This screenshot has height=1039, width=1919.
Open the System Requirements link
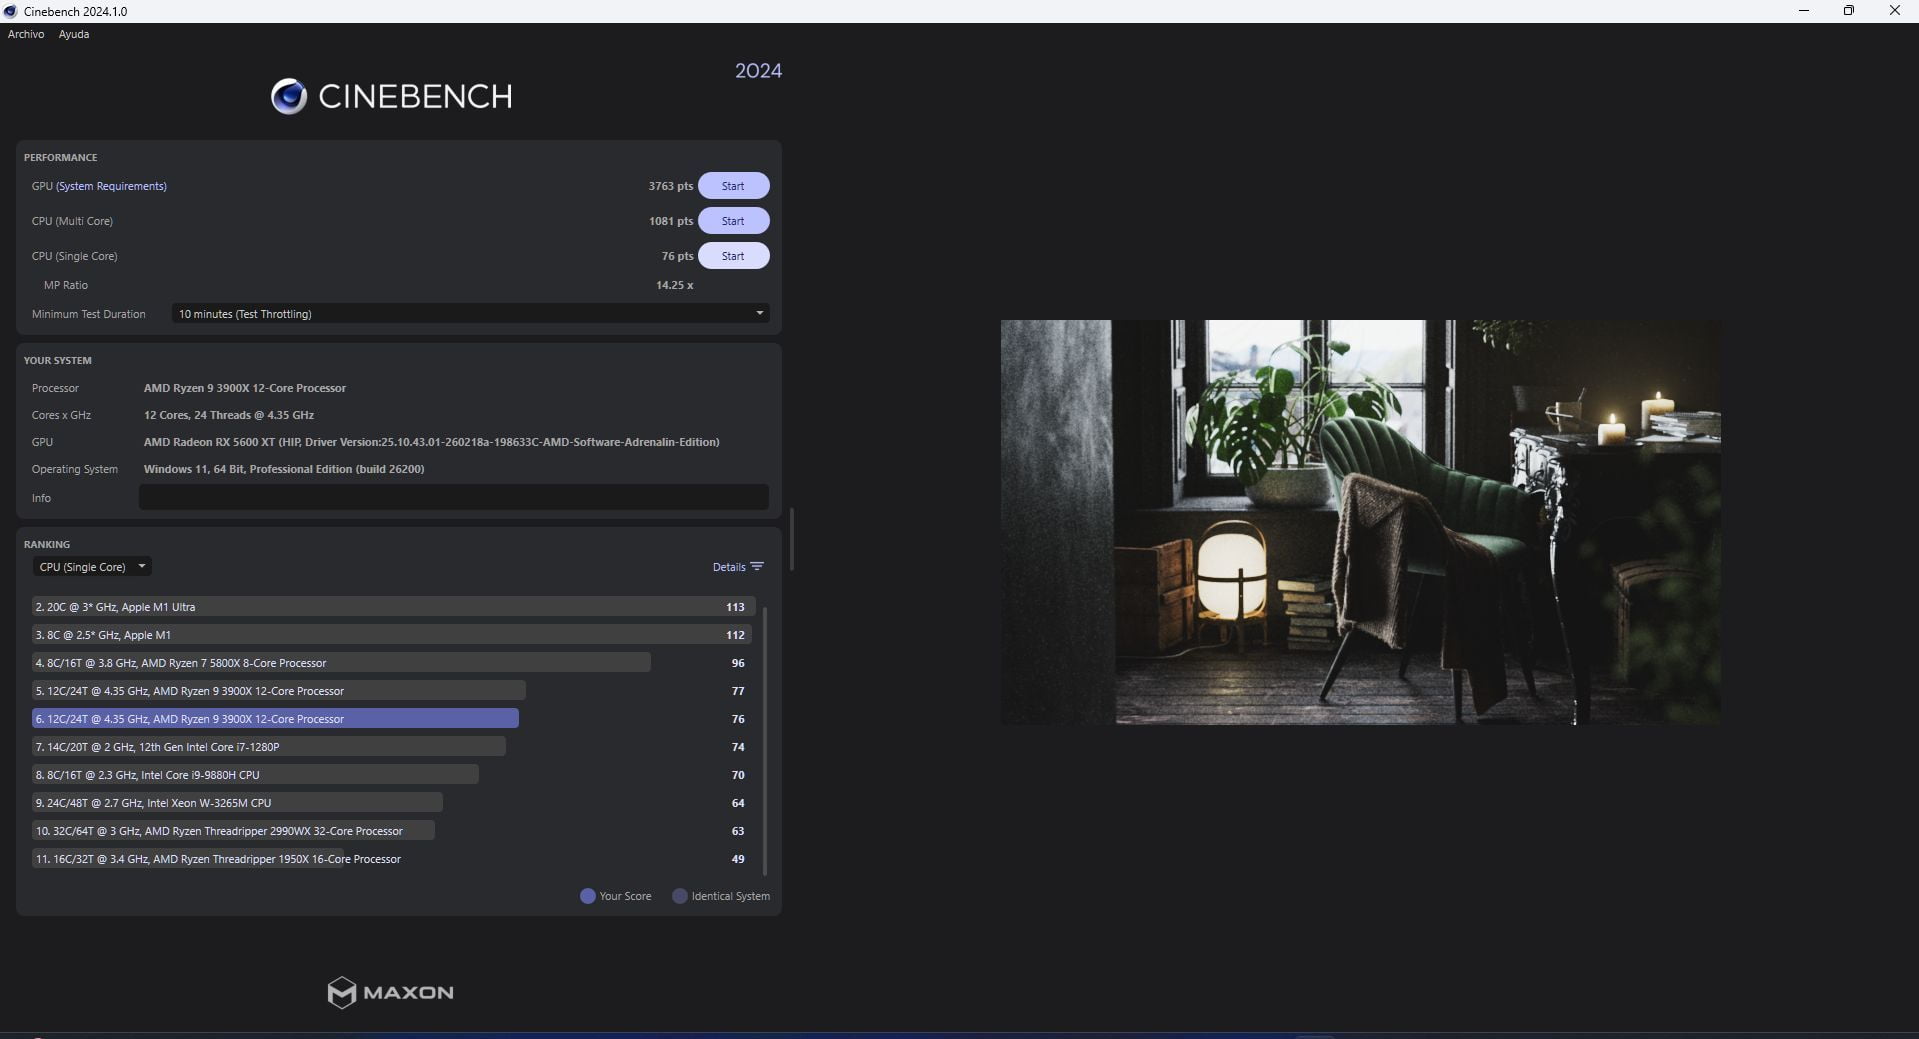coord(112,186)
